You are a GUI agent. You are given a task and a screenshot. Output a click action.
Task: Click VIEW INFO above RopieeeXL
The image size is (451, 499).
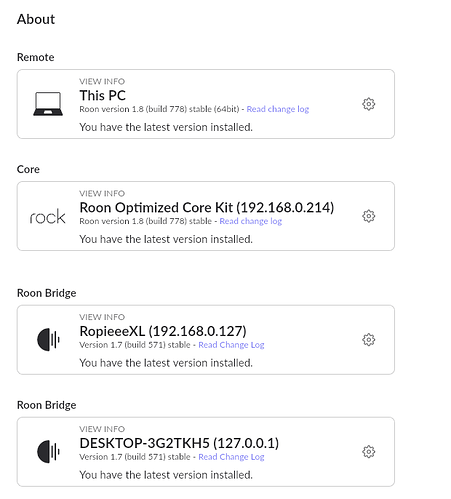[102, 317]
